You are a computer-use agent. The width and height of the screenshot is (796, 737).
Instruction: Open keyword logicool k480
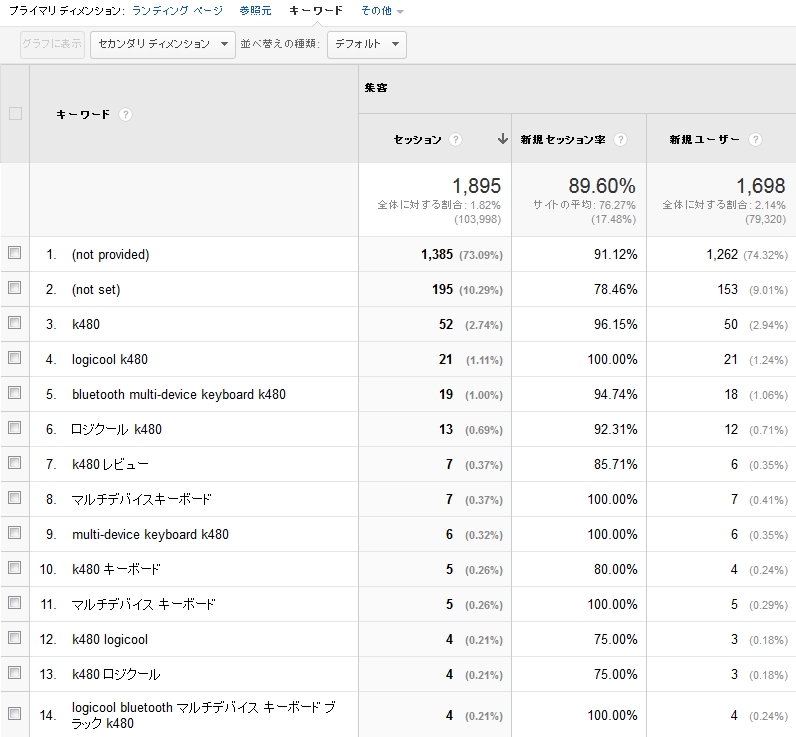pos(110,359)
